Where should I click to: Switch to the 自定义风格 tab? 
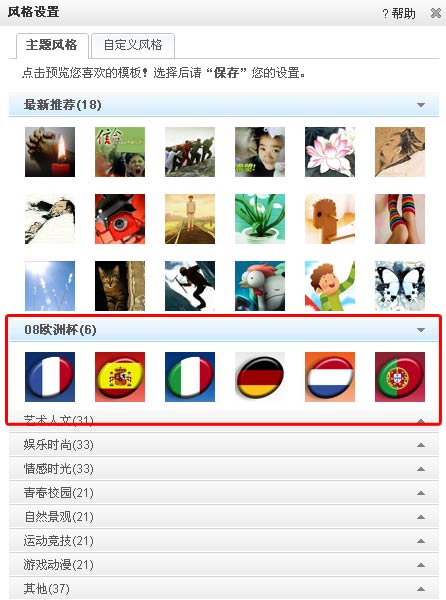tap(133, 46)
